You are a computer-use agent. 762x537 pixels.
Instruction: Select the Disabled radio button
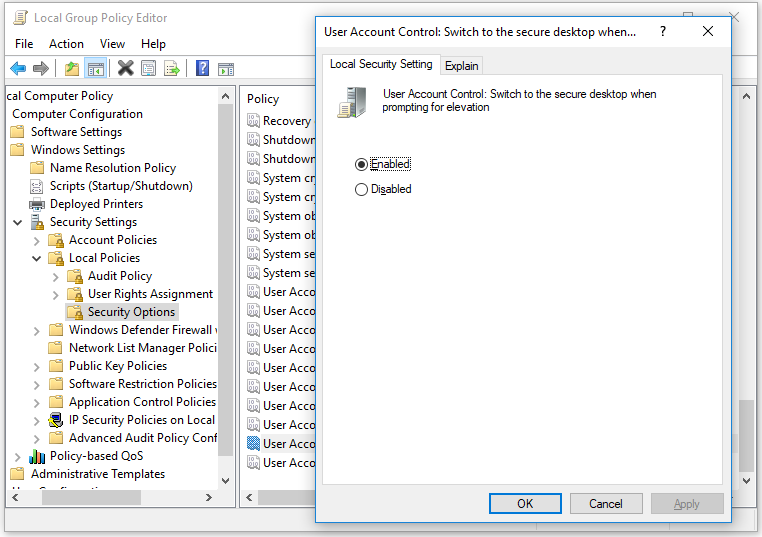(361, 189)
